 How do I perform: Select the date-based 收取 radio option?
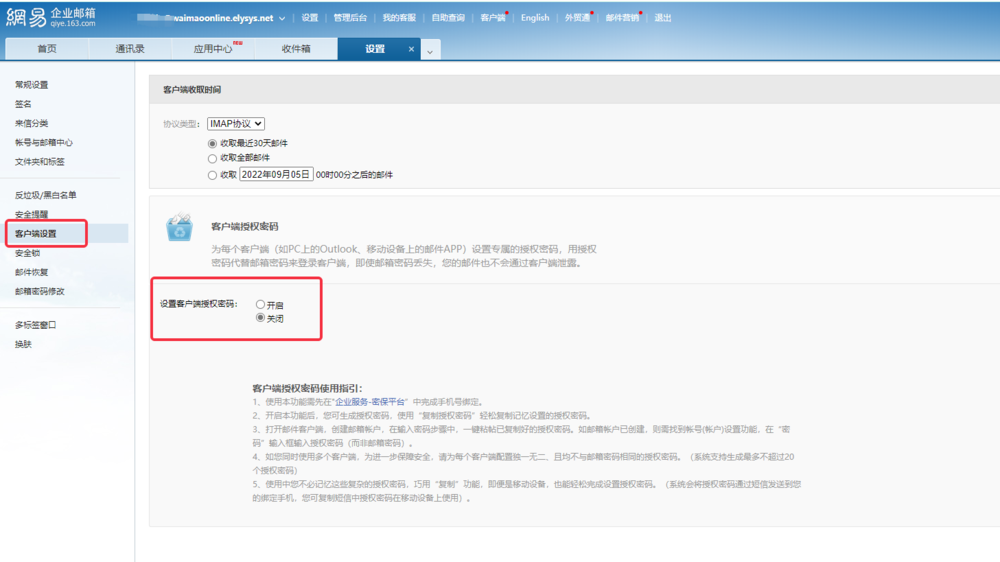[x=212, y=175]
